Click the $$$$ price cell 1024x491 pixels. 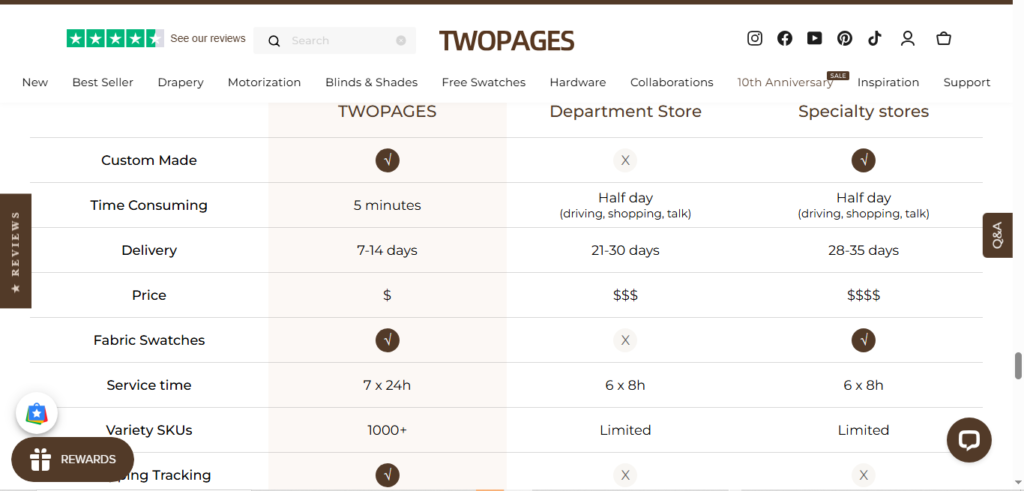click(x=863, y=295)
